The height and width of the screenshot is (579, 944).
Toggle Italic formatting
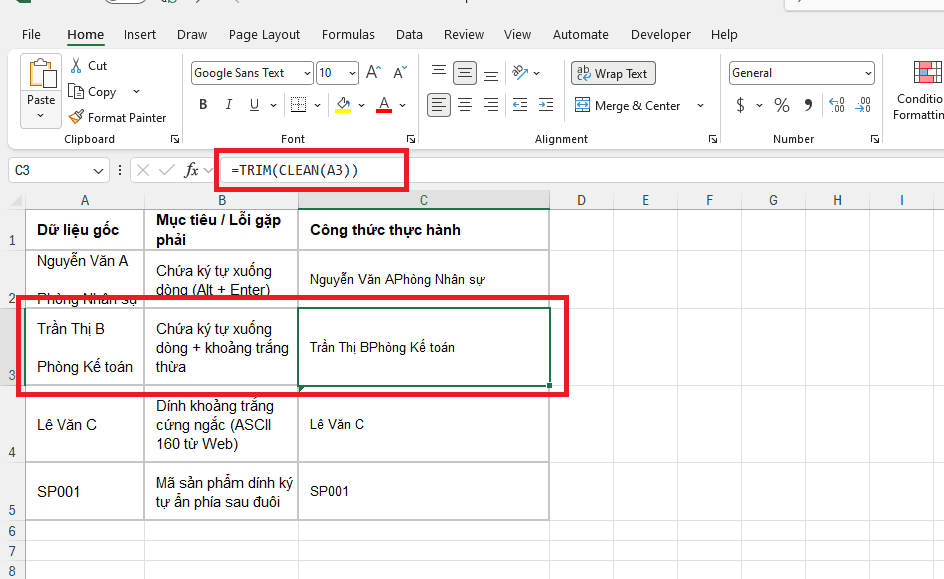(x=229, y=105)
